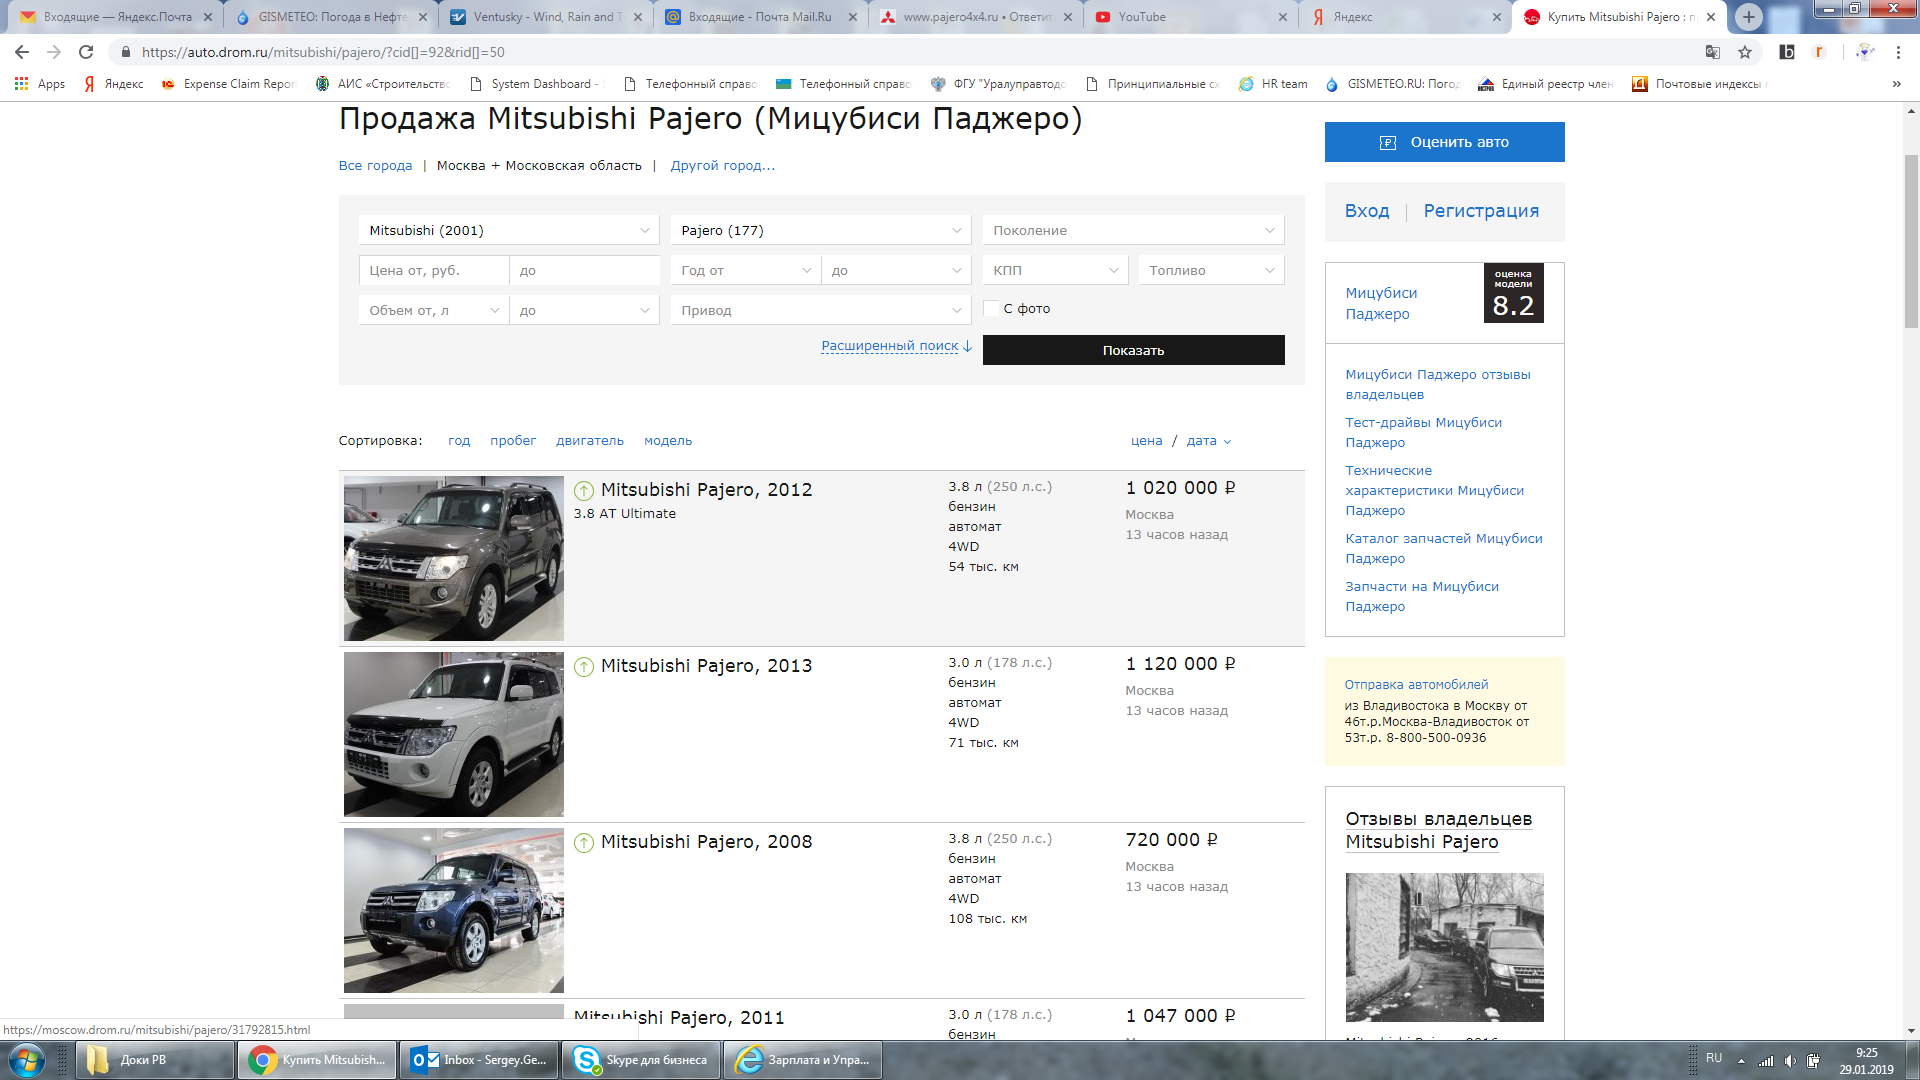This screenshot has width=1920, height=1080.
Task: Sort listings by пробег link
Action: pos(512,441)
